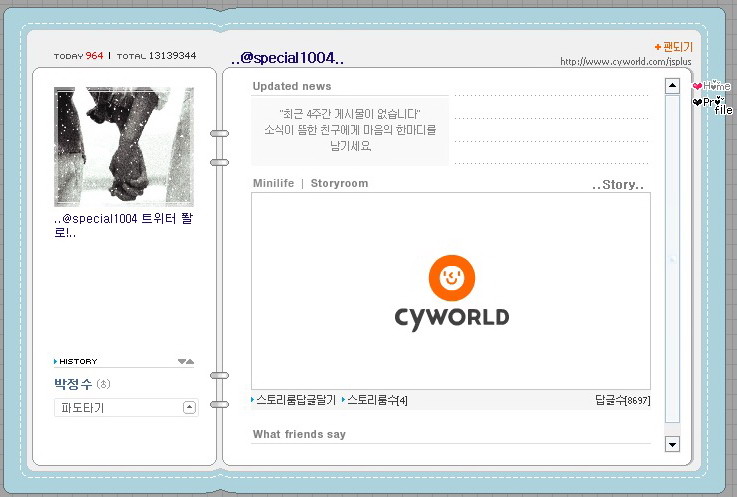Click the orange Cyworld smiley logo

tap(452, 277)
